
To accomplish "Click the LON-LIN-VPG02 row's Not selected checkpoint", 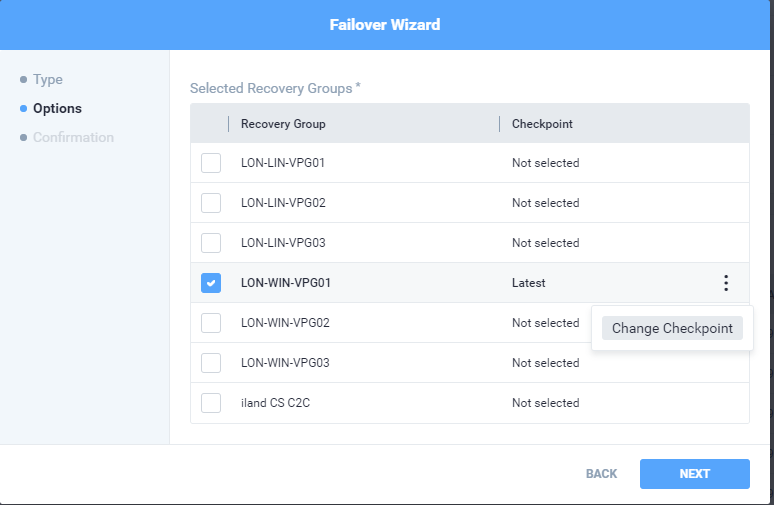I will click(x=545, y=203).
